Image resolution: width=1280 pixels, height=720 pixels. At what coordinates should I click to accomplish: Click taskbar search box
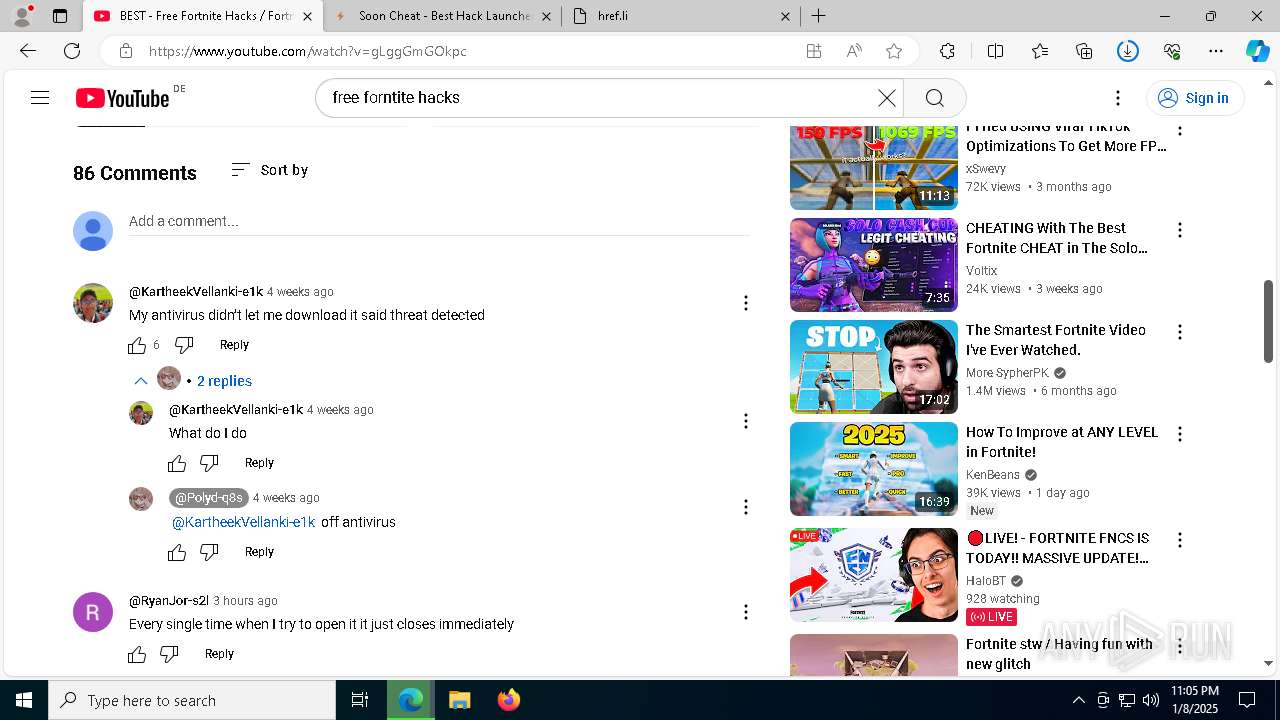point(192,700)
